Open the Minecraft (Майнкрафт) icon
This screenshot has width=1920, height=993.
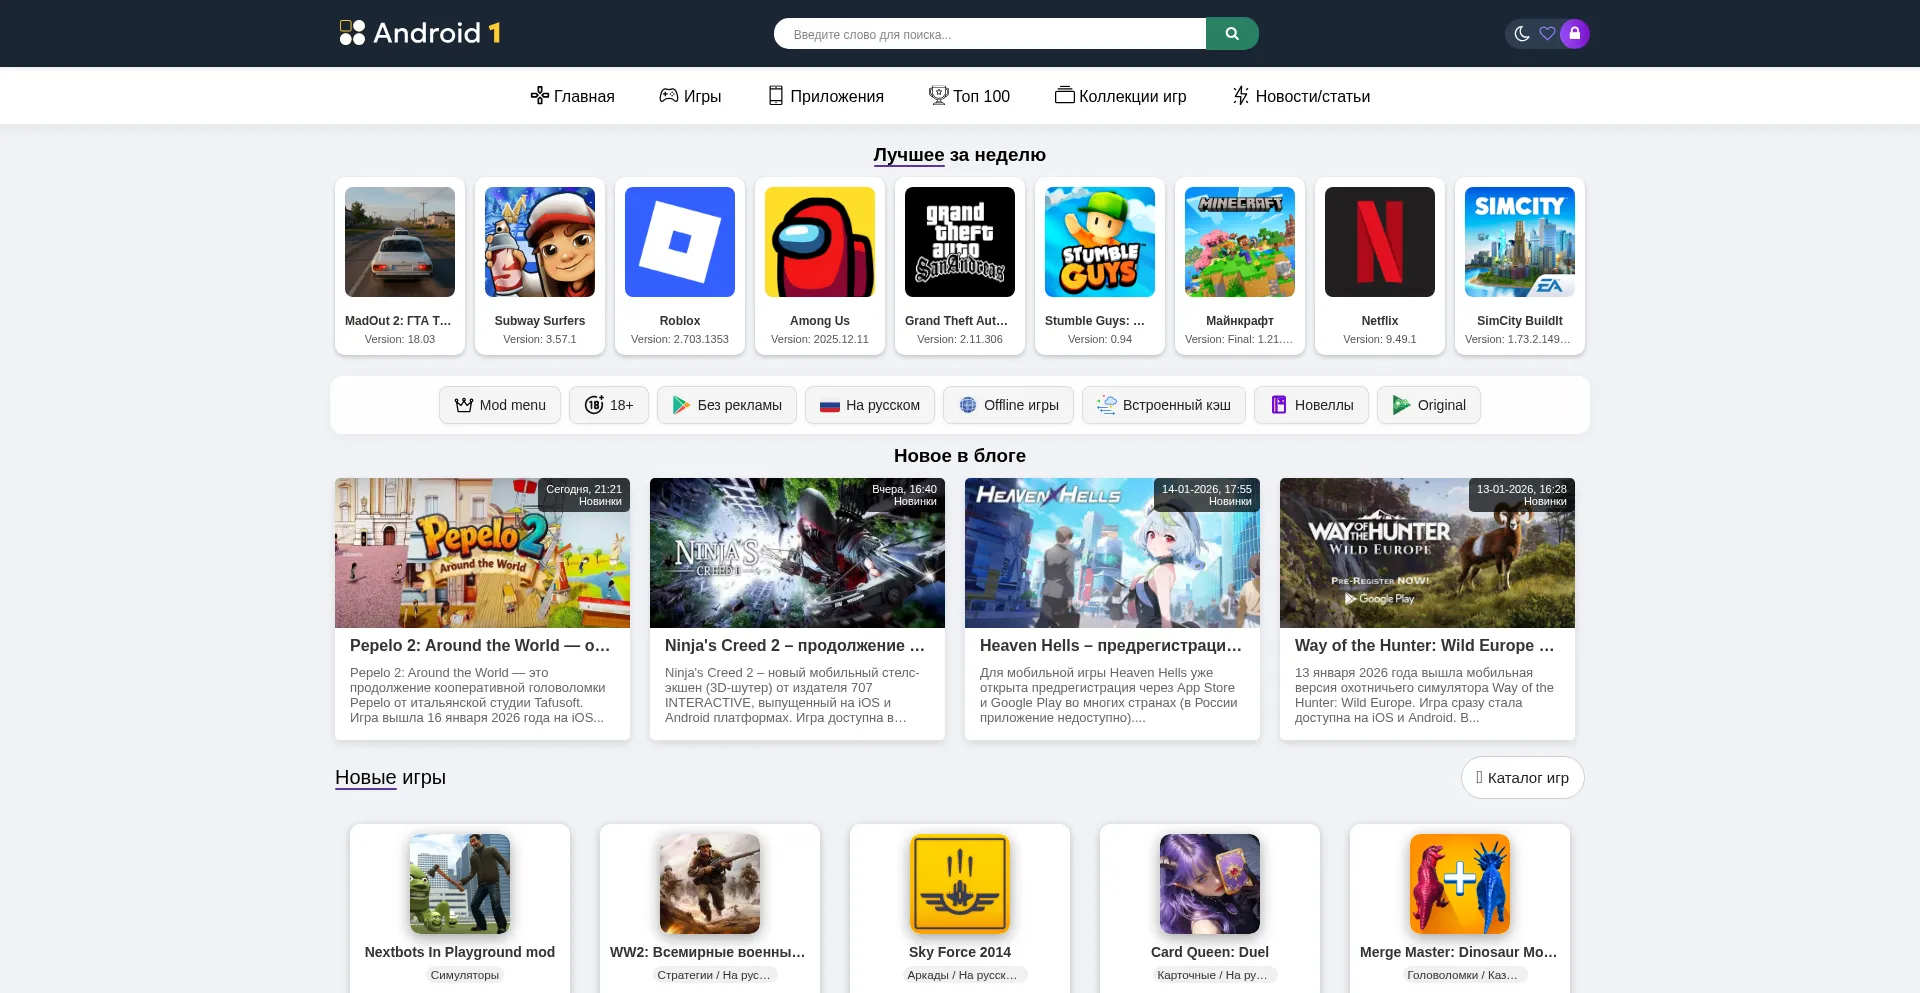(x=1240, y=242)
